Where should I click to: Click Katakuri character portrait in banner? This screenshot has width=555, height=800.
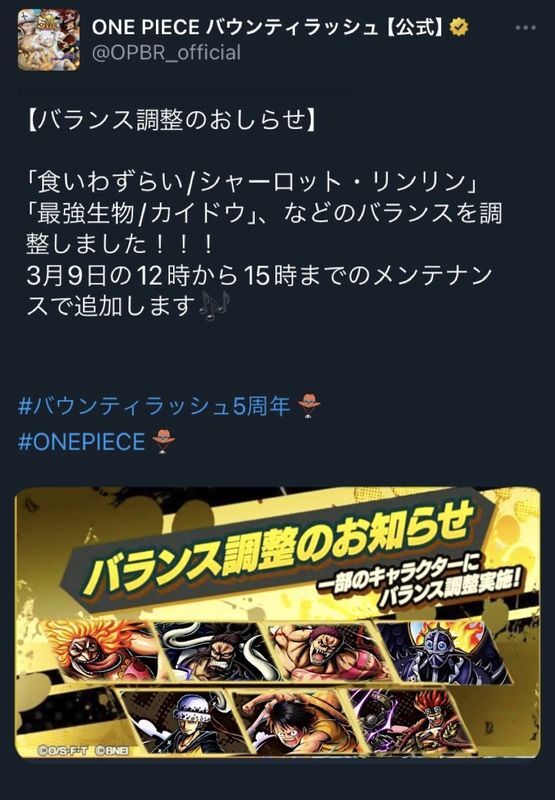326,652
